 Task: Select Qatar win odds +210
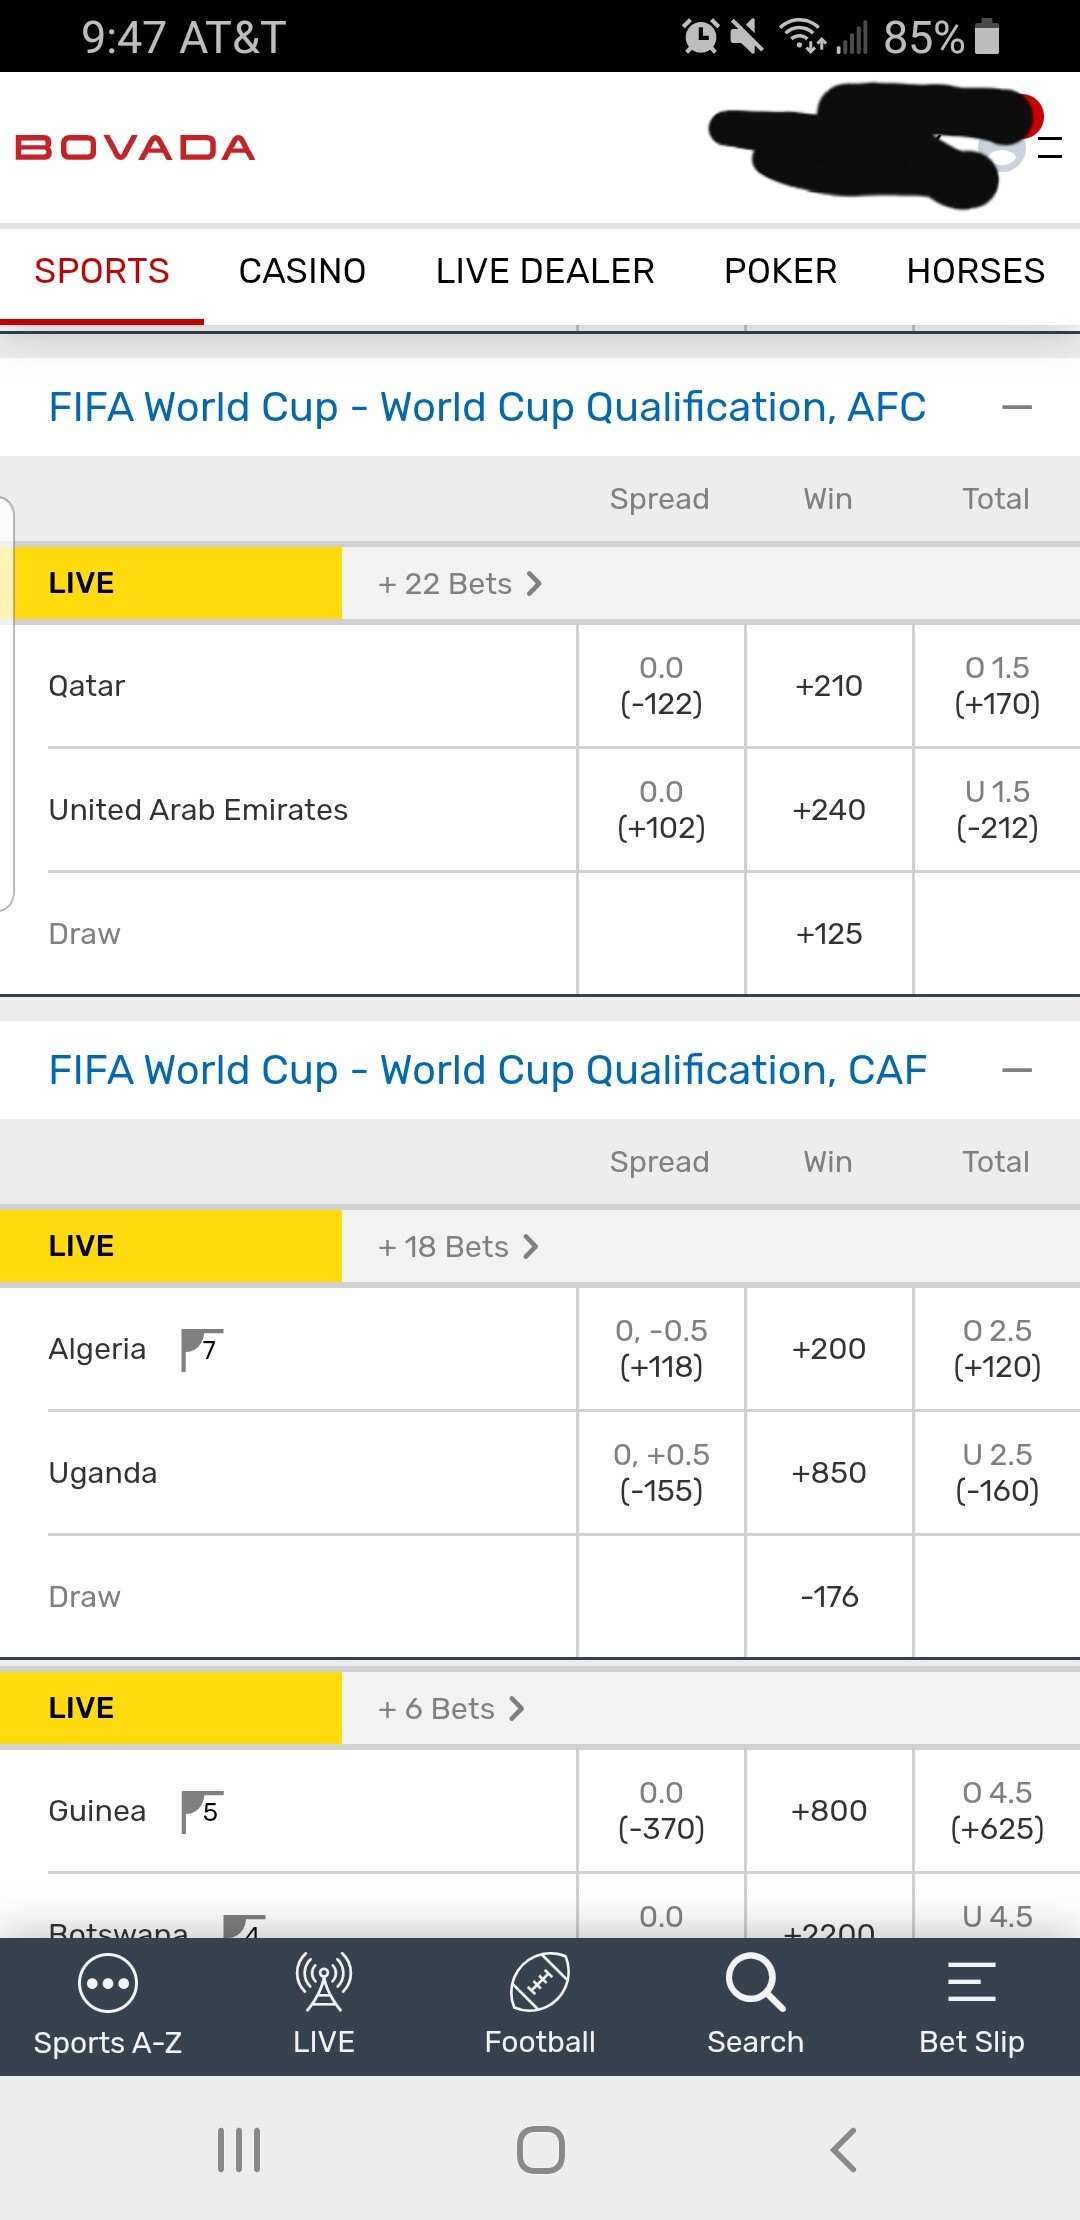(x=829, y=686)
